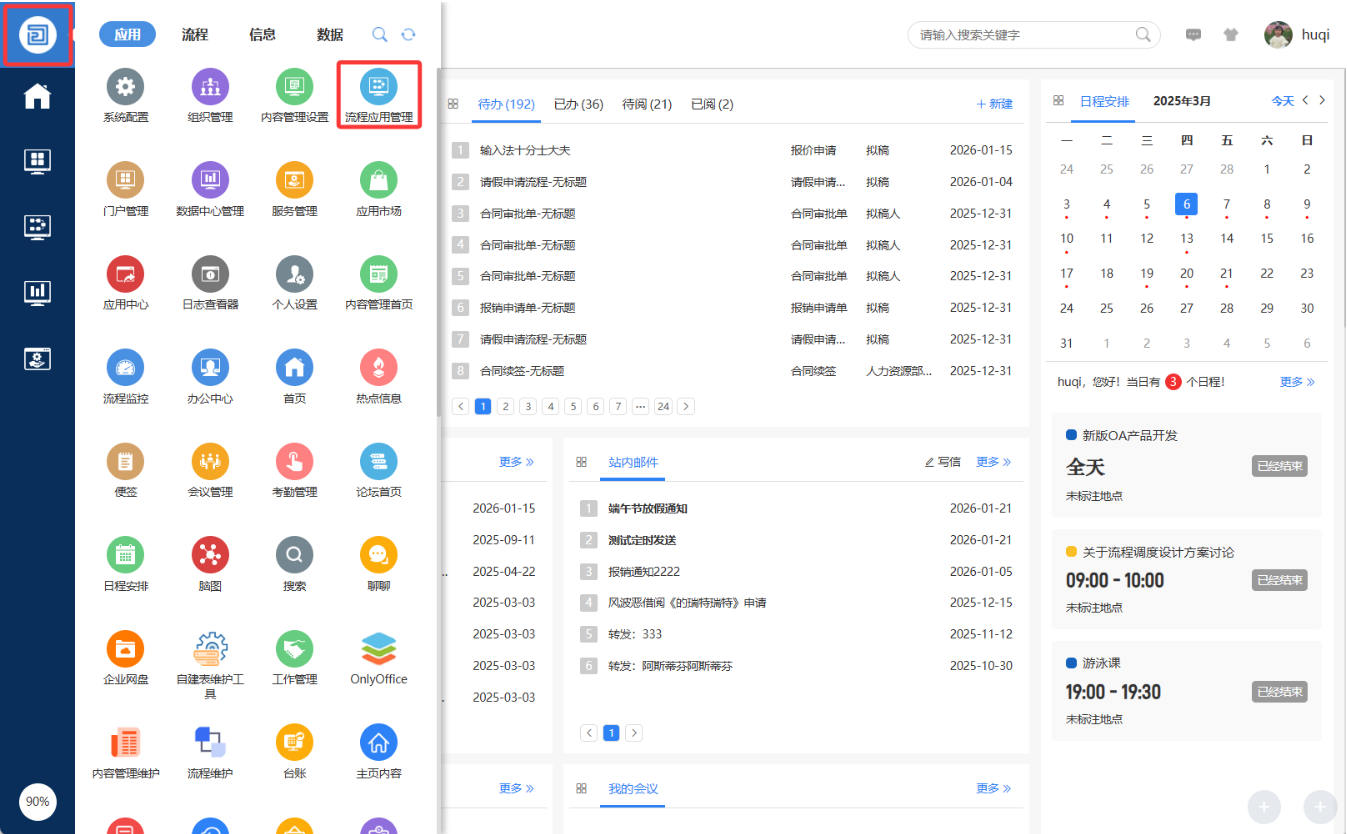The image size is (1347, 834).
Task: Open the 应用市场 shopping bag icon
Action: click(379, 181)
